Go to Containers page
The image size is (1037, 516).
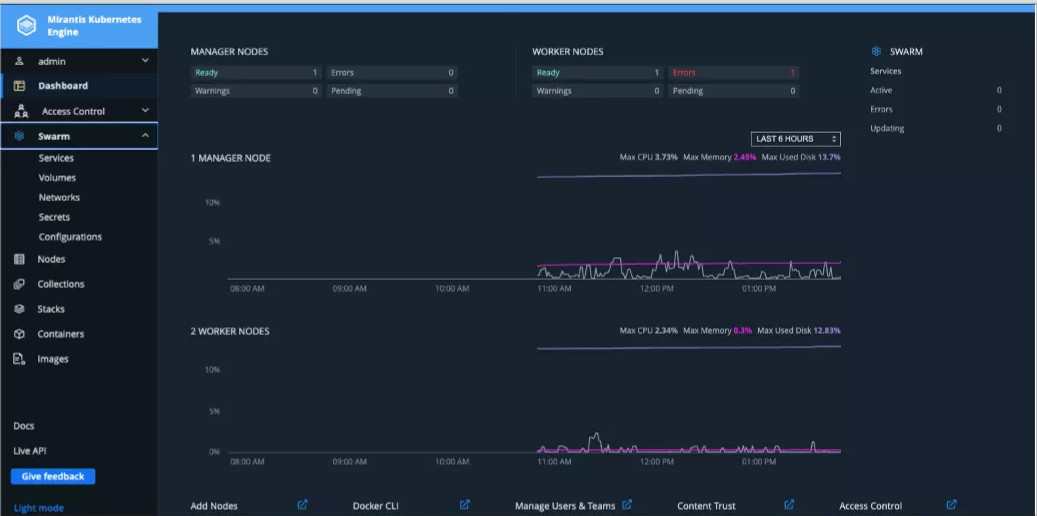coord(61,334)
